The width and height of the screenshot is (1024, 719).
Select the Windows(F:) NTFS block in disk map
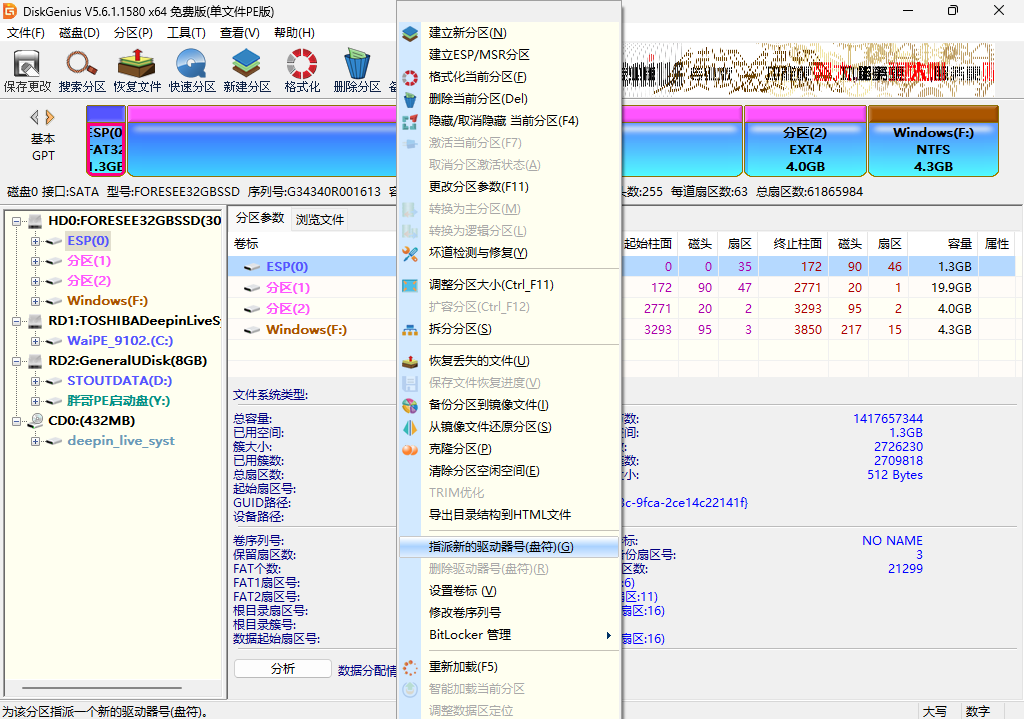point(933,141)
